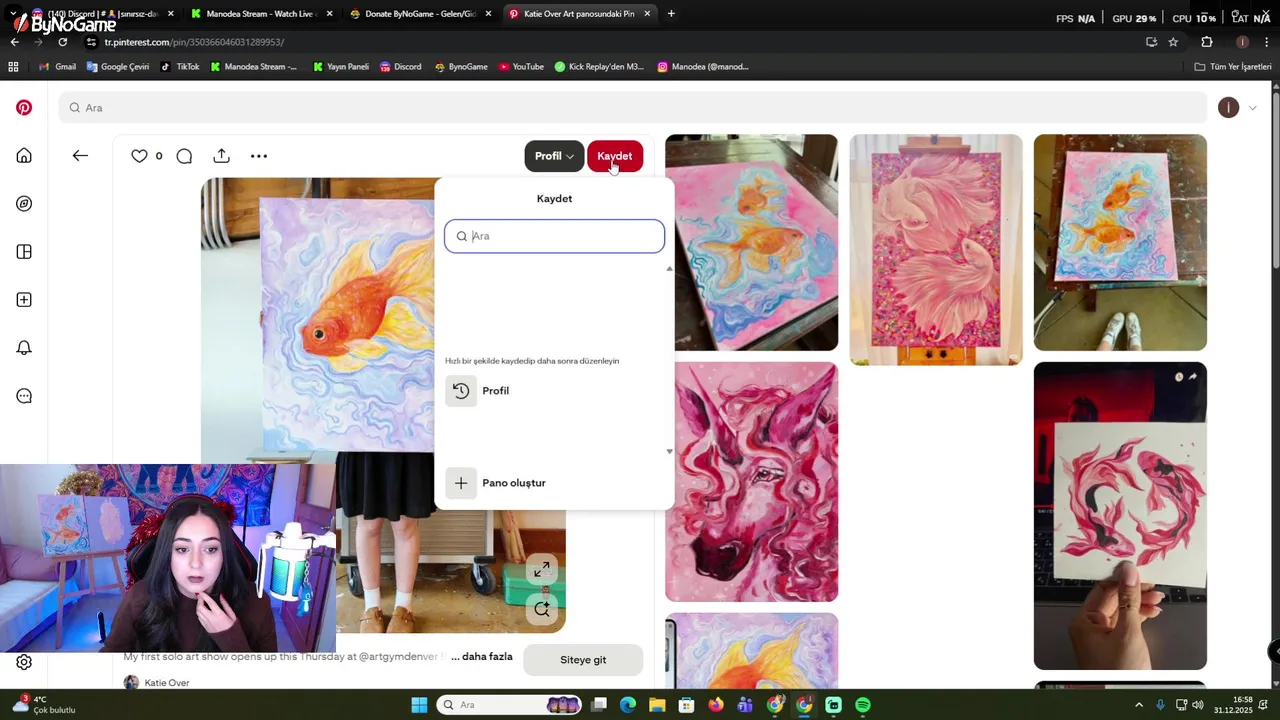Viewport: 1280px width, 720px height.
Task: Open File Explorer from the taskbar
Action: tap(657, 705)
